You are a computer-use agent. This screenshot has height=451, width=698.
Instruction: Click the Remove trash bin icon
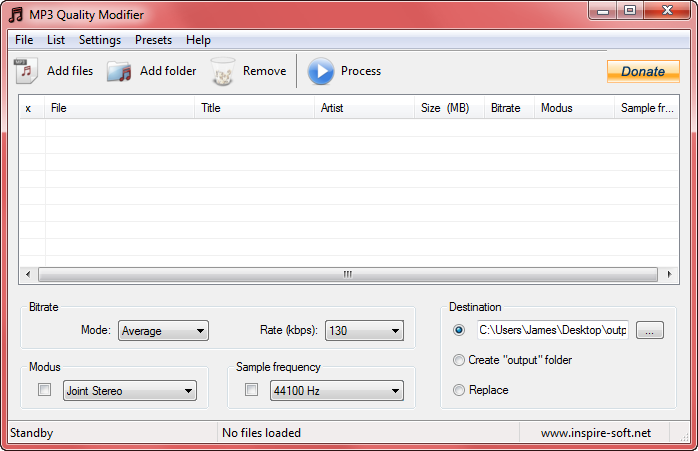(223, 71)
